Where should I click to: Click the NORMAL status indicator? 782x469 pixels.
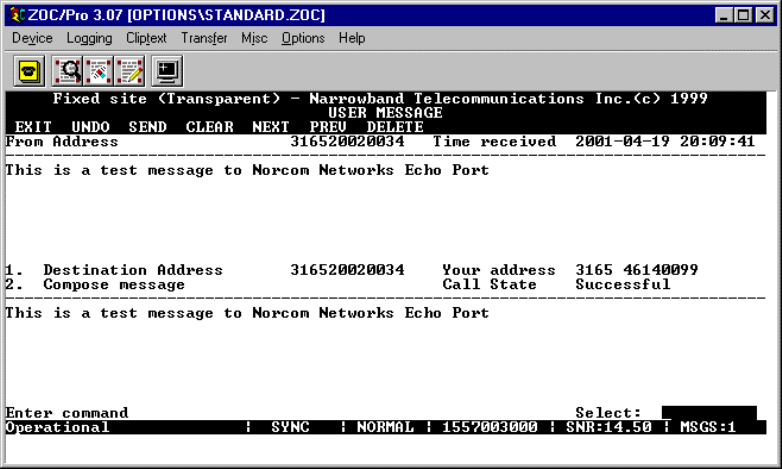tap(385, 428)
